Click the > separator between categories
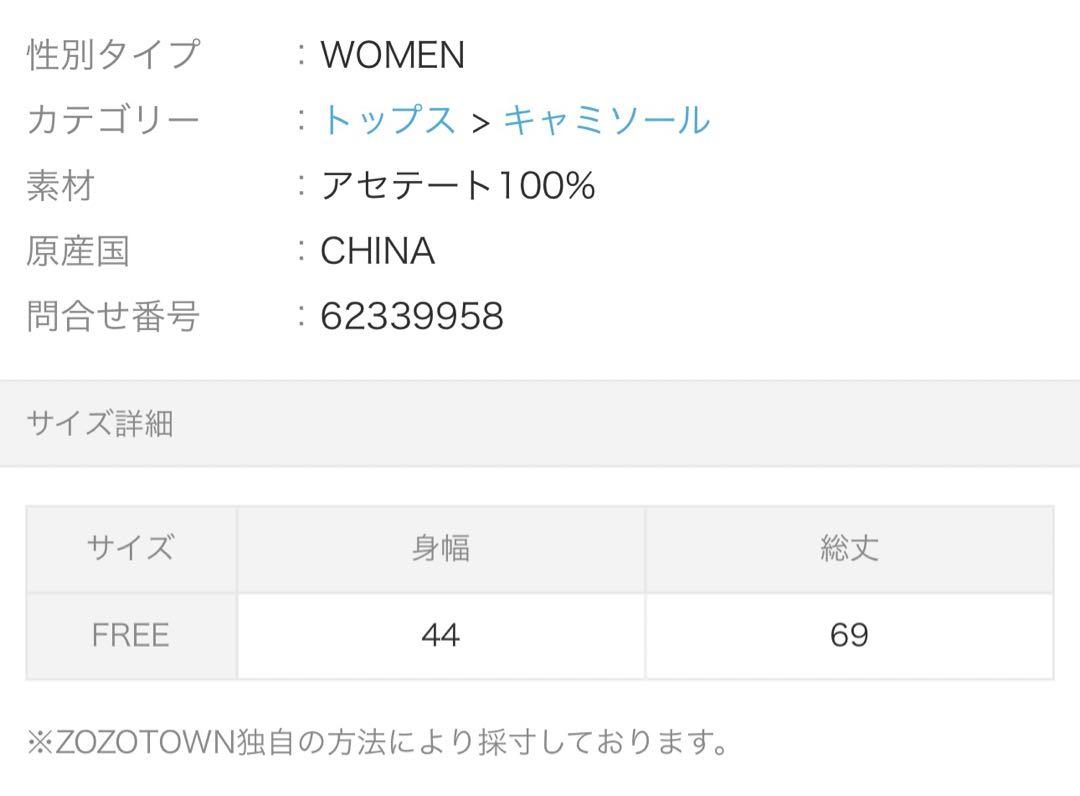This screenshot has width=1080, height=796. pos(481,123)
